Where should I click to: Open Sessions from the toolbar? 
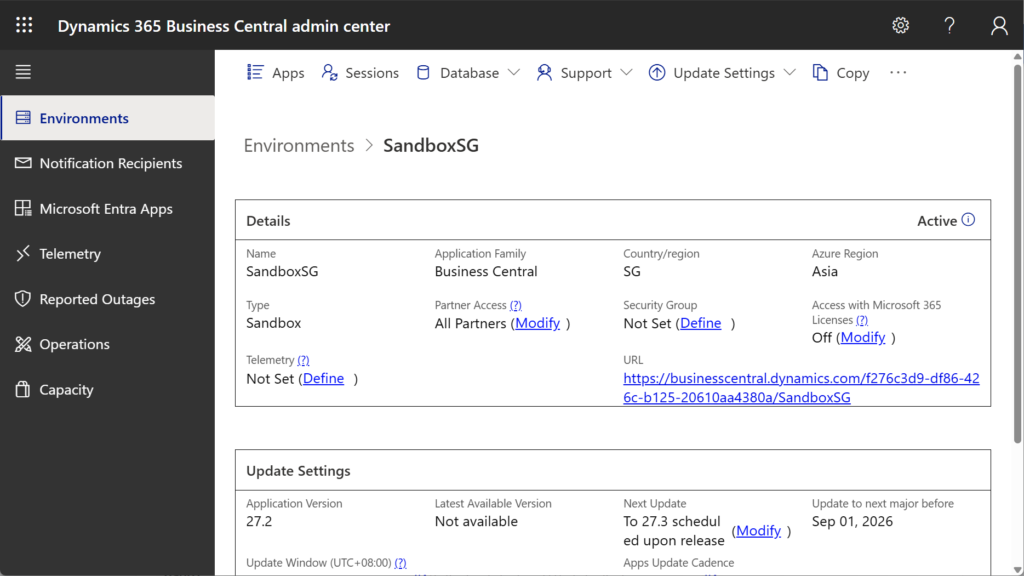pyautogui.click(x=360, y=73)
